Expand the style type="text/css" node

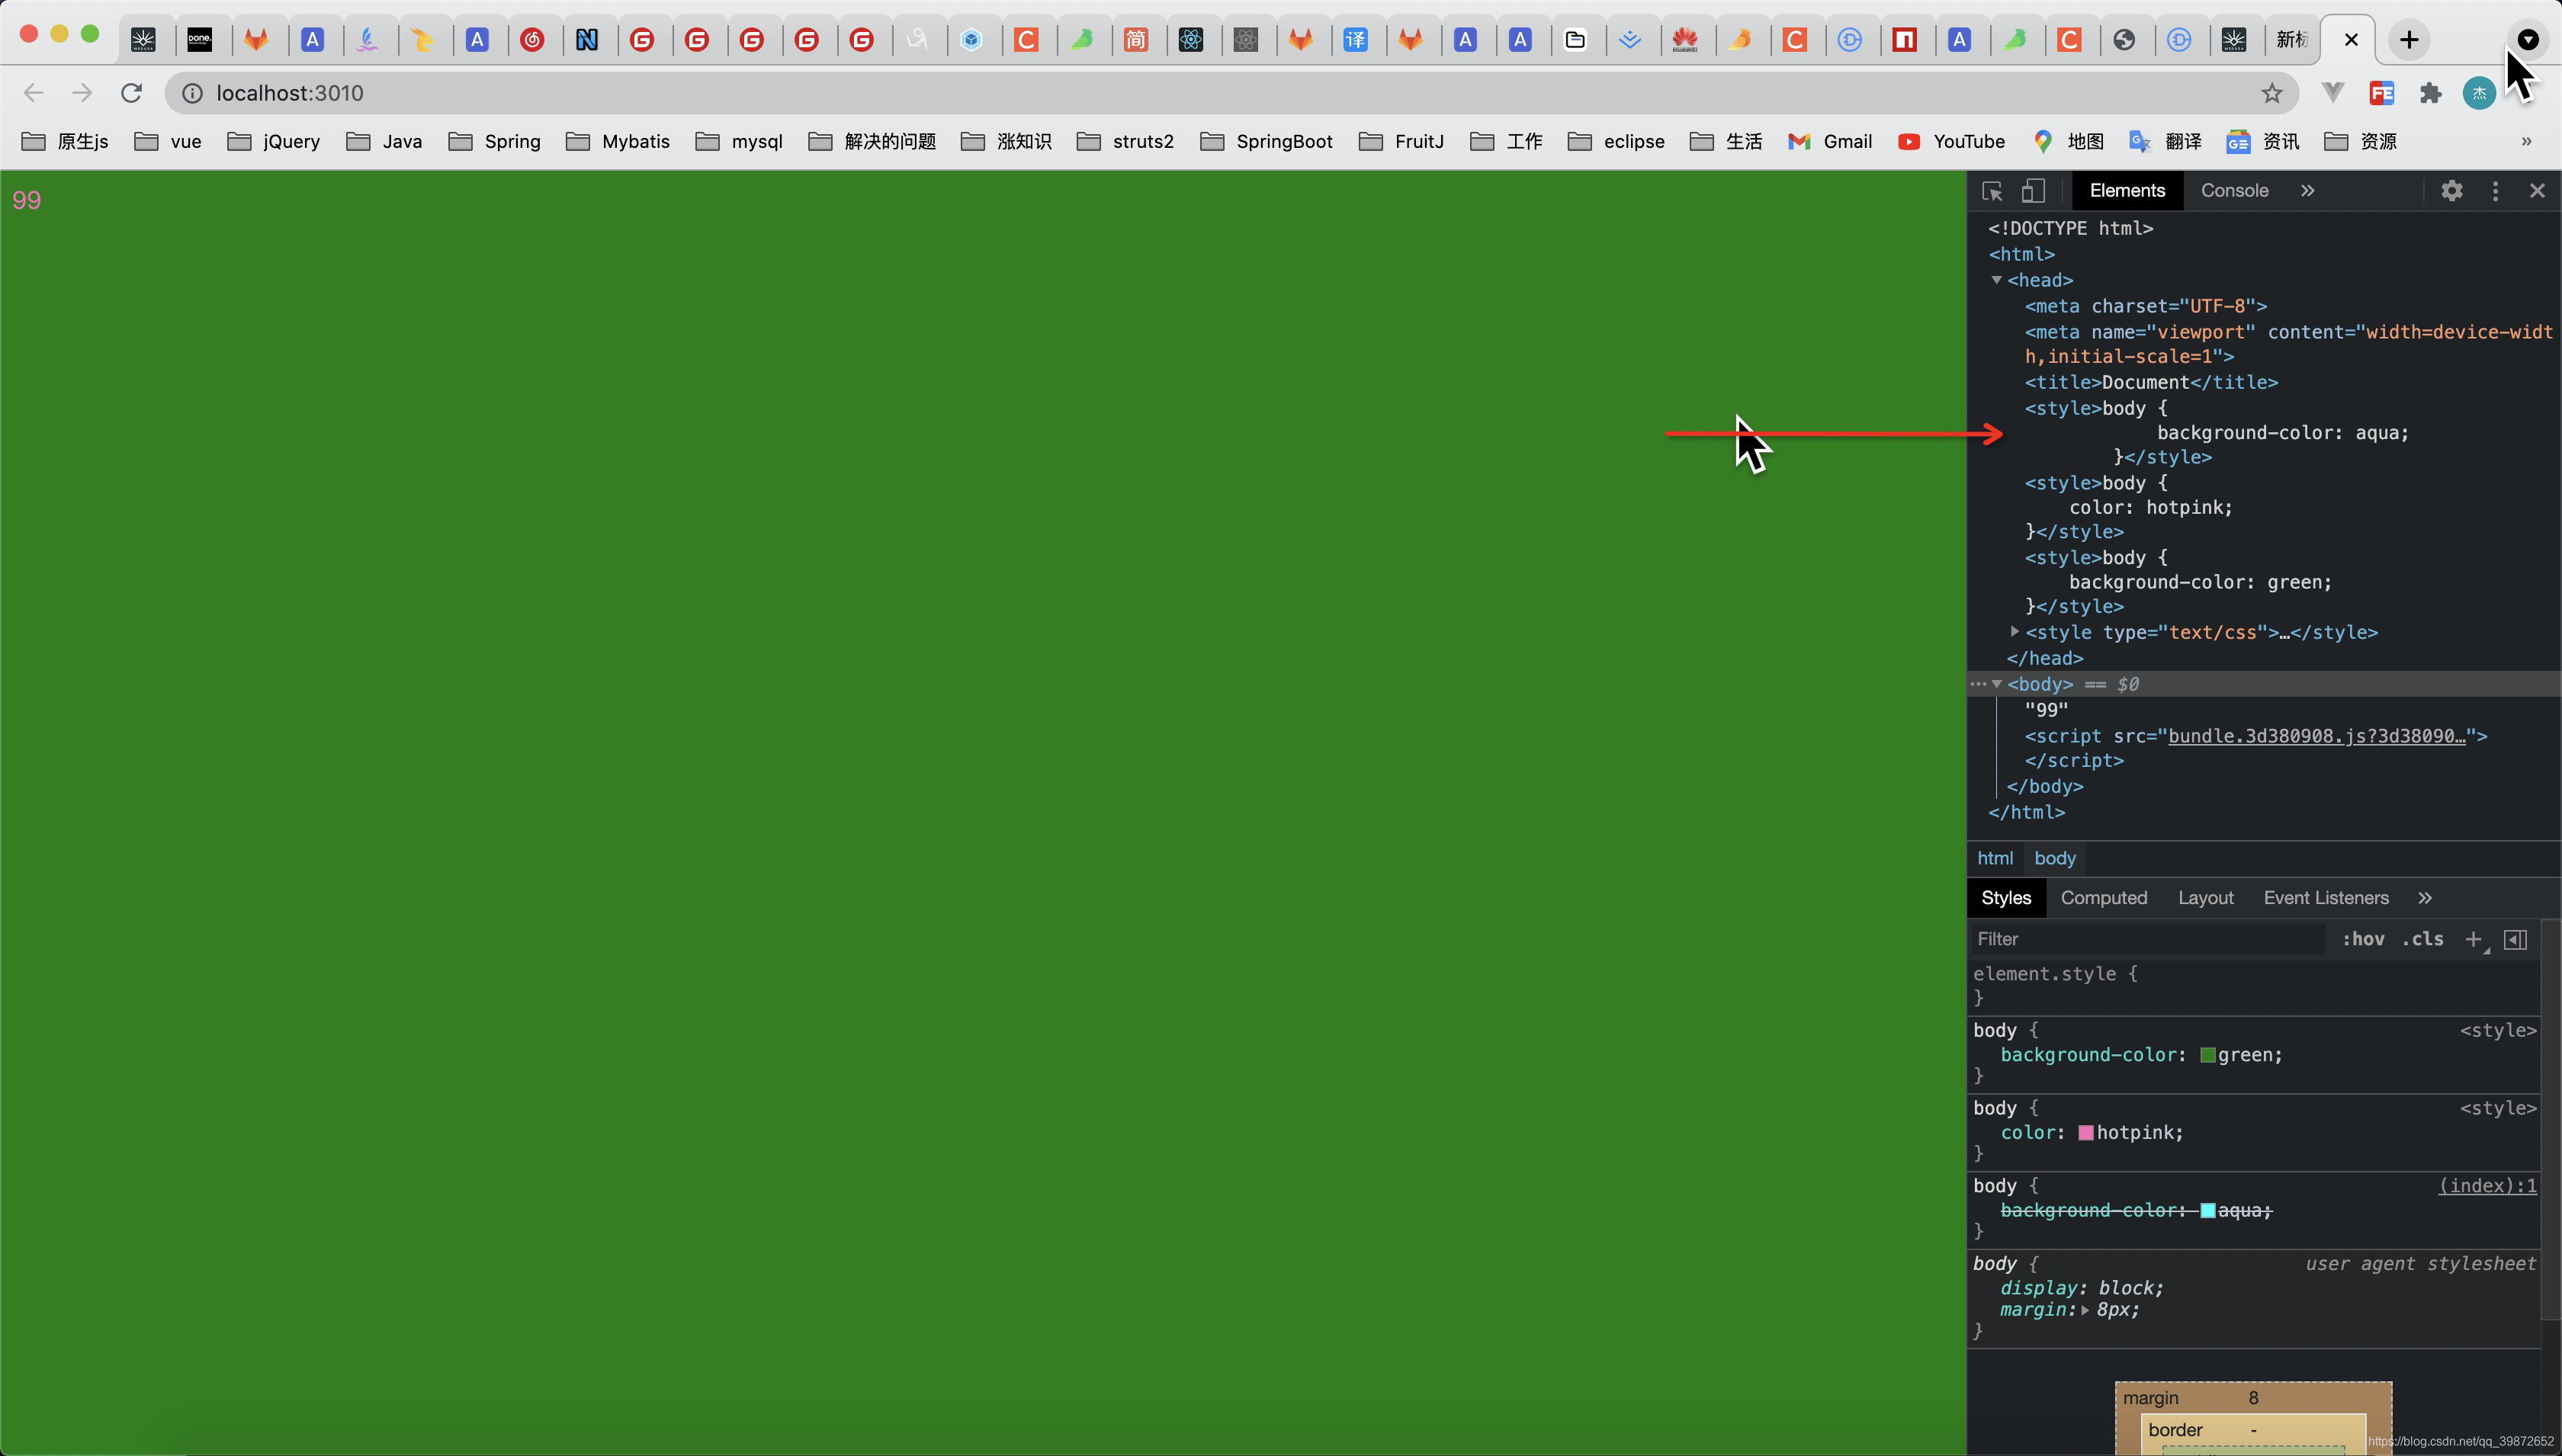pos(2015,632)
